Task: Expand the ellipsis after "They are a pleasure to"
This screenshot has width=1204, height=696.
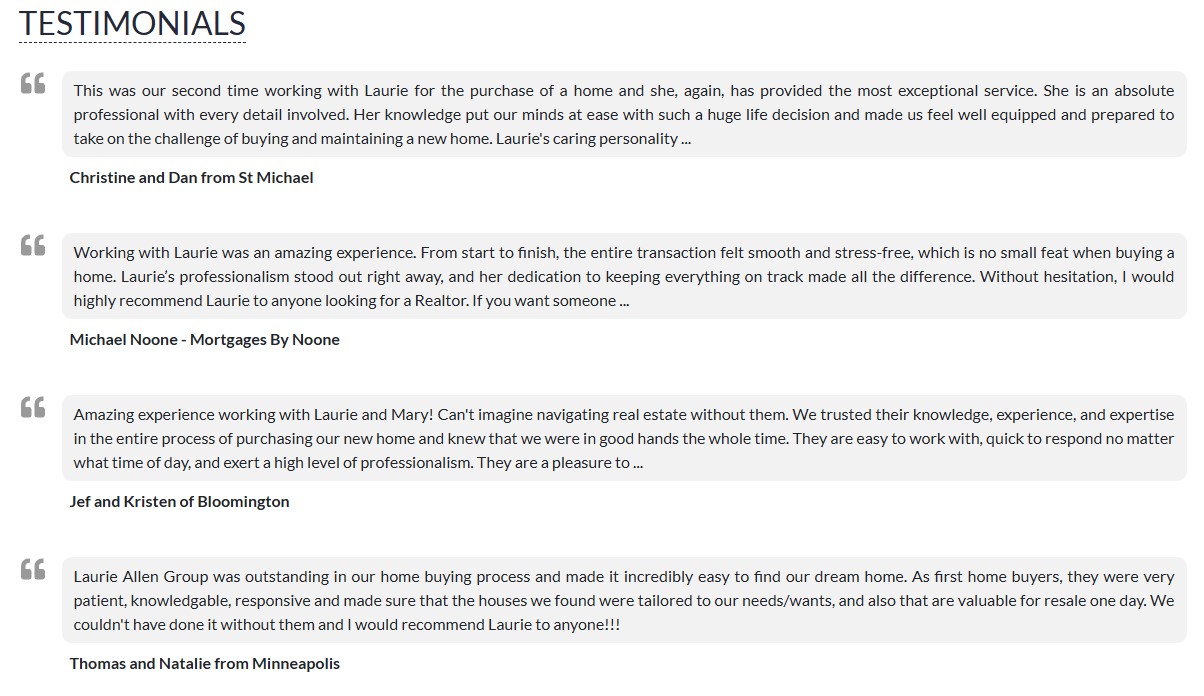Action: coord(638,463)
